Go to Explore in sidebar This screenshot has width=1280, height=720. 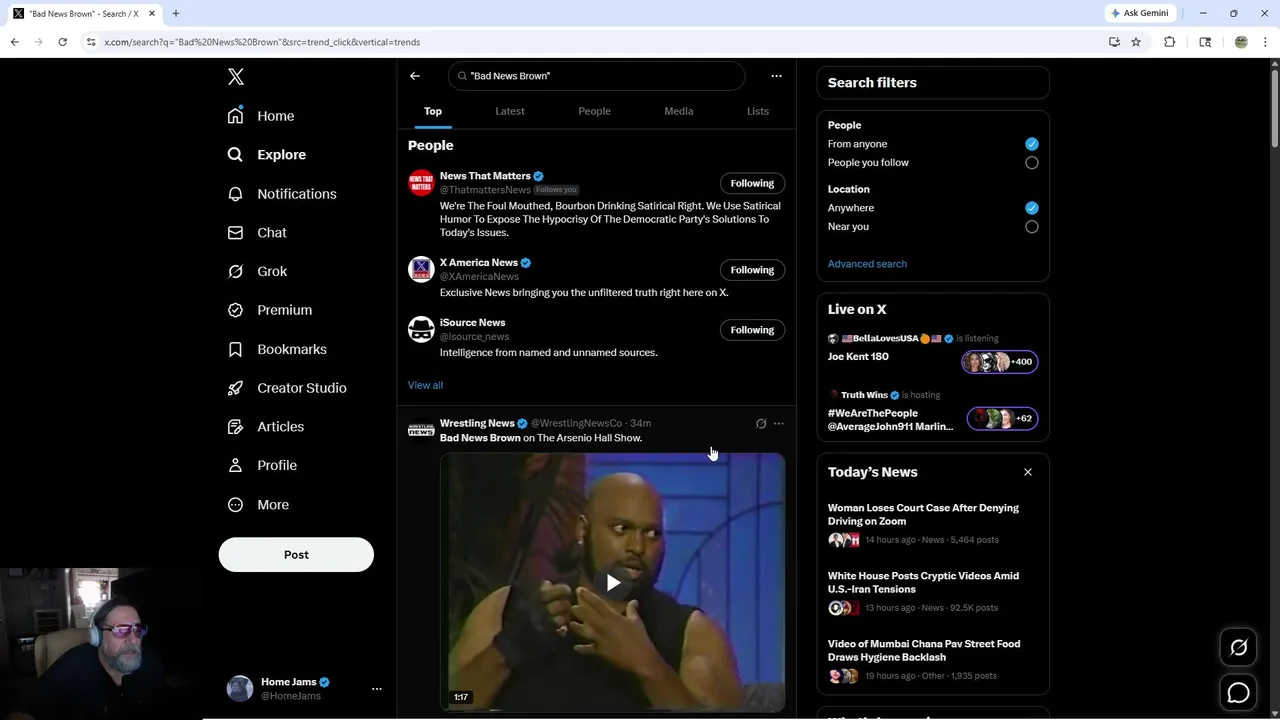tap(267, 155)
